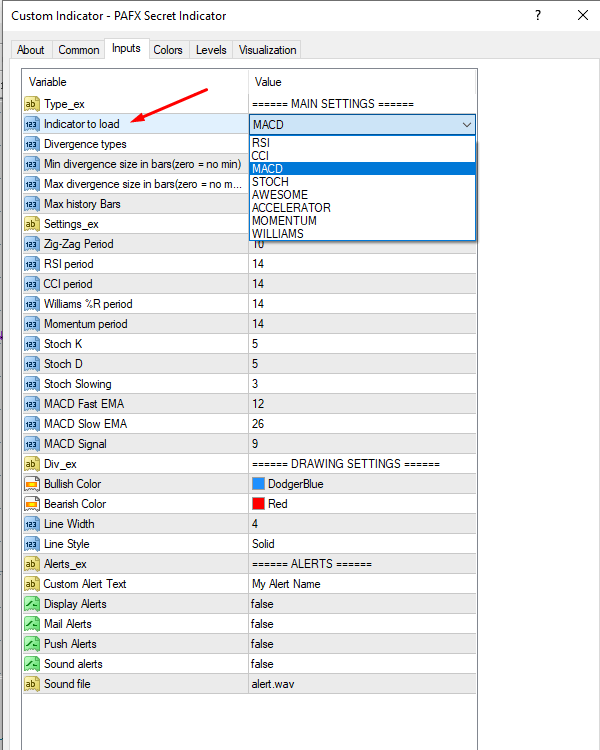Click the Indicator to load variable icon

click(x=32, y=124)
